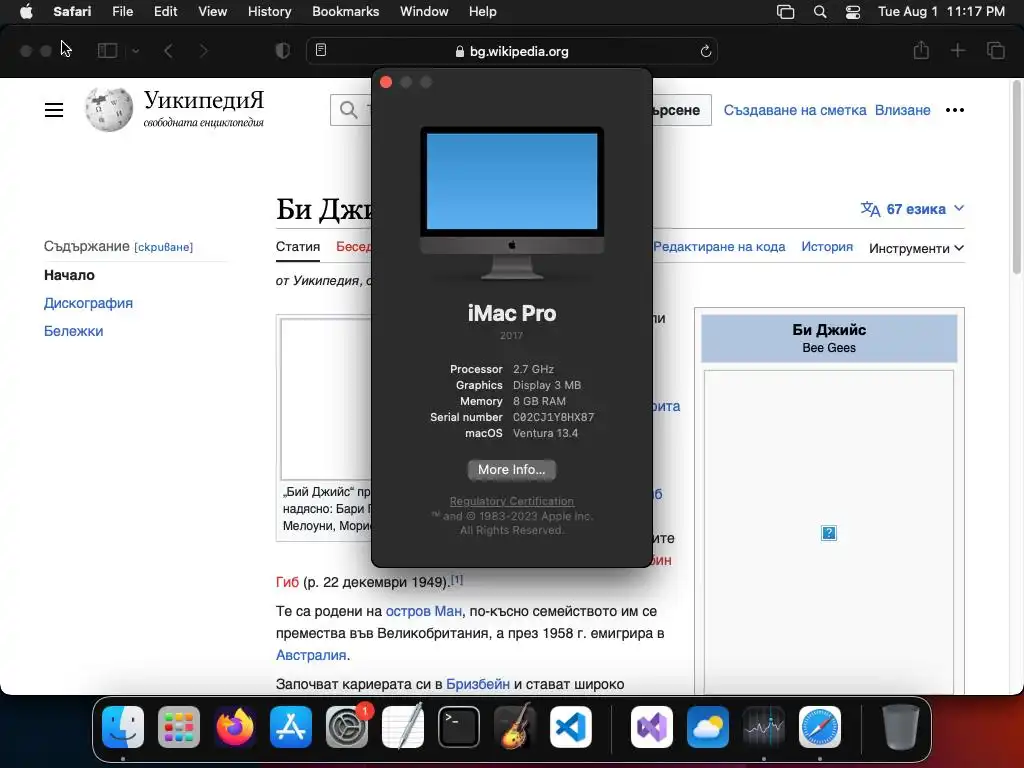Open the Regulatory Certification link
This screenshot has width=1024, height=768.
click(511, 501)
